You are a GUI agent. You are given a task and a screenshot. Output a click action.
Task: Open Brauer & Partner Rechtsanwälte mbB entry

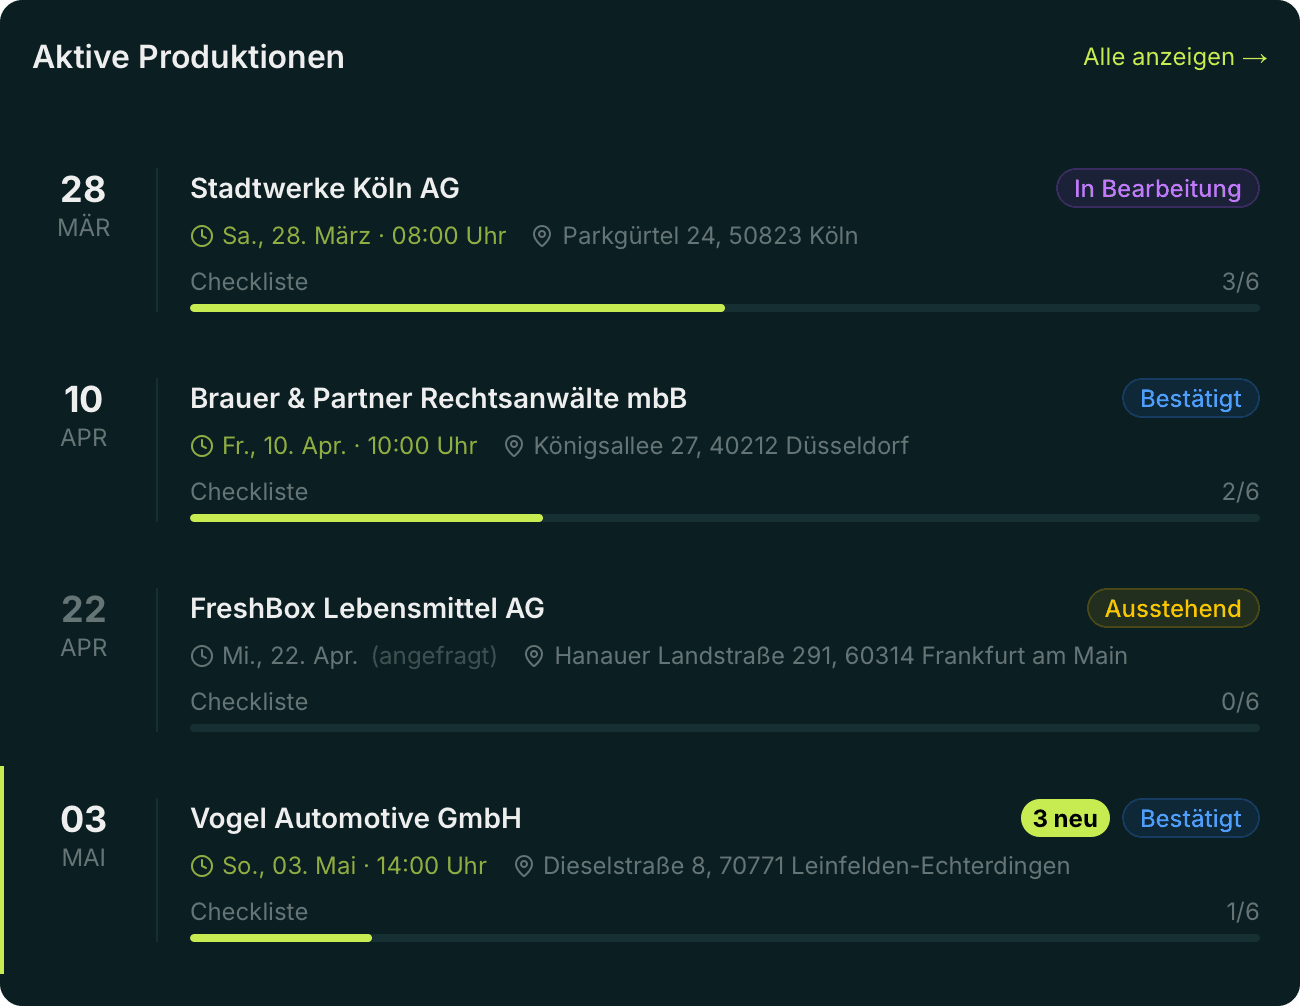coord(438,399)
